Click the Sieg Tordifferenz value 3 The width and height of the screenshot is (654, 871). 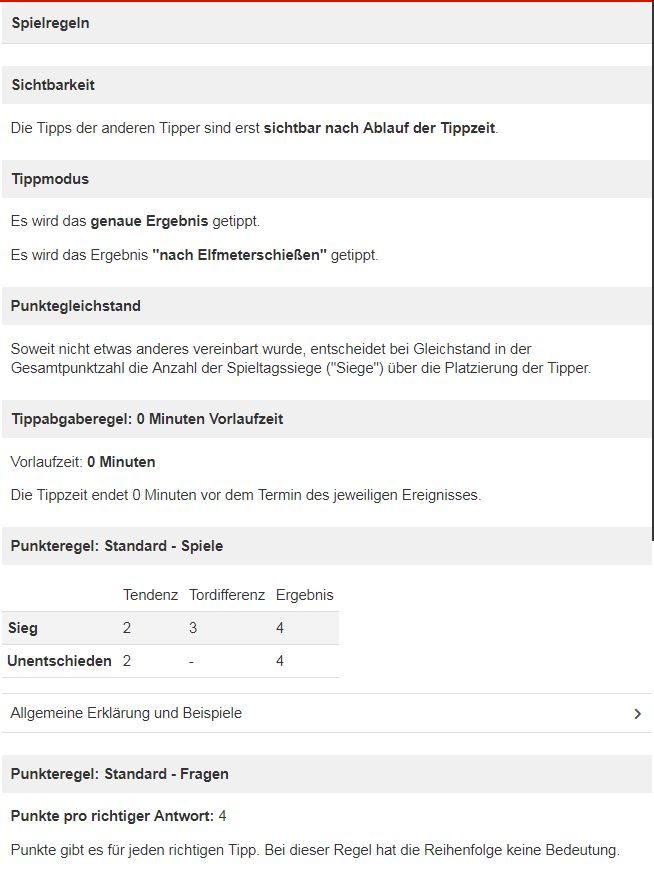coord(193,628)
